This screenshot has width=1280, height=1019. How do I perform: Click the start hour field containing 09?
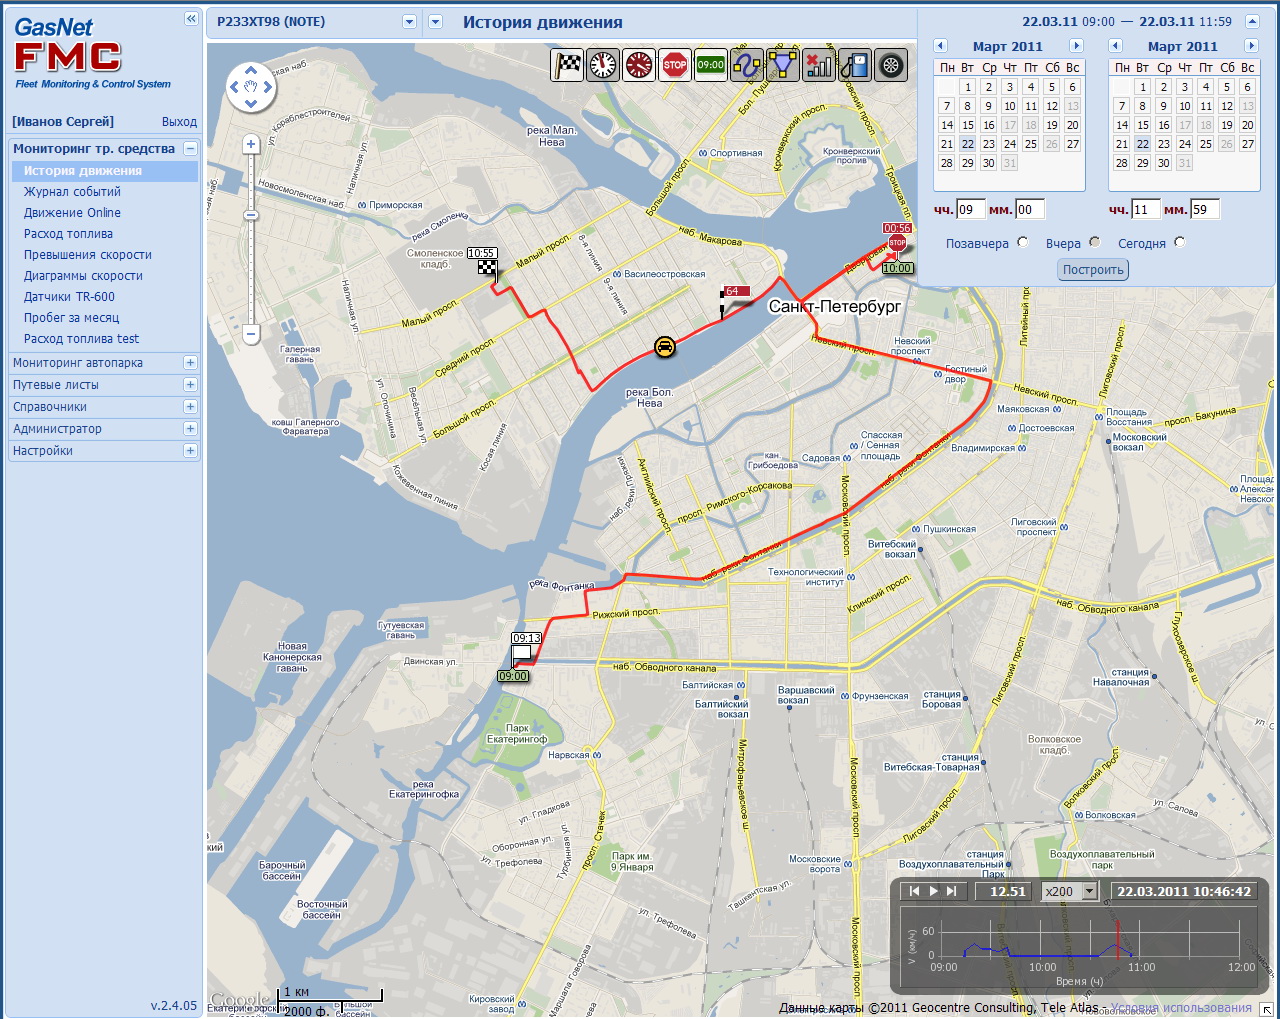point(971,209)
